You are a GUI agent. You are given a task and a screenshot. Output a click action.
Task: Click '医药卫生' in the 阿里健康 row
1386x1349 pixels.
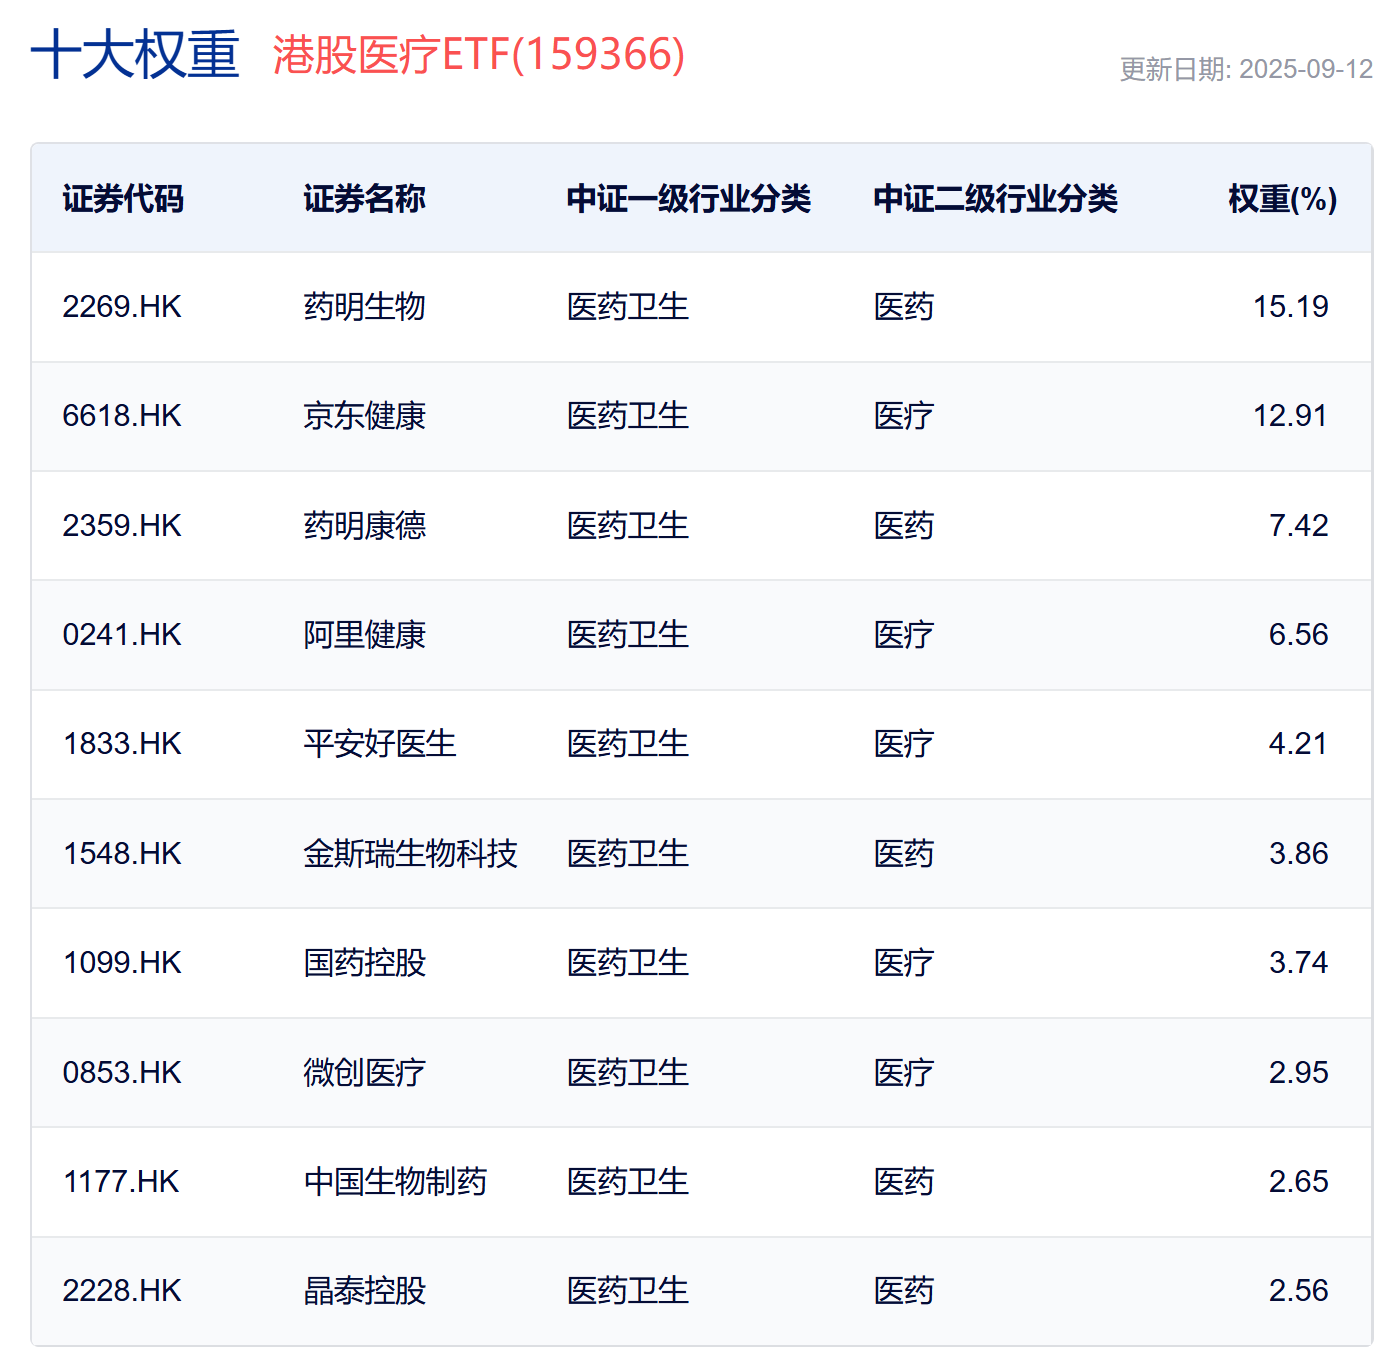(x=628, y=635)
